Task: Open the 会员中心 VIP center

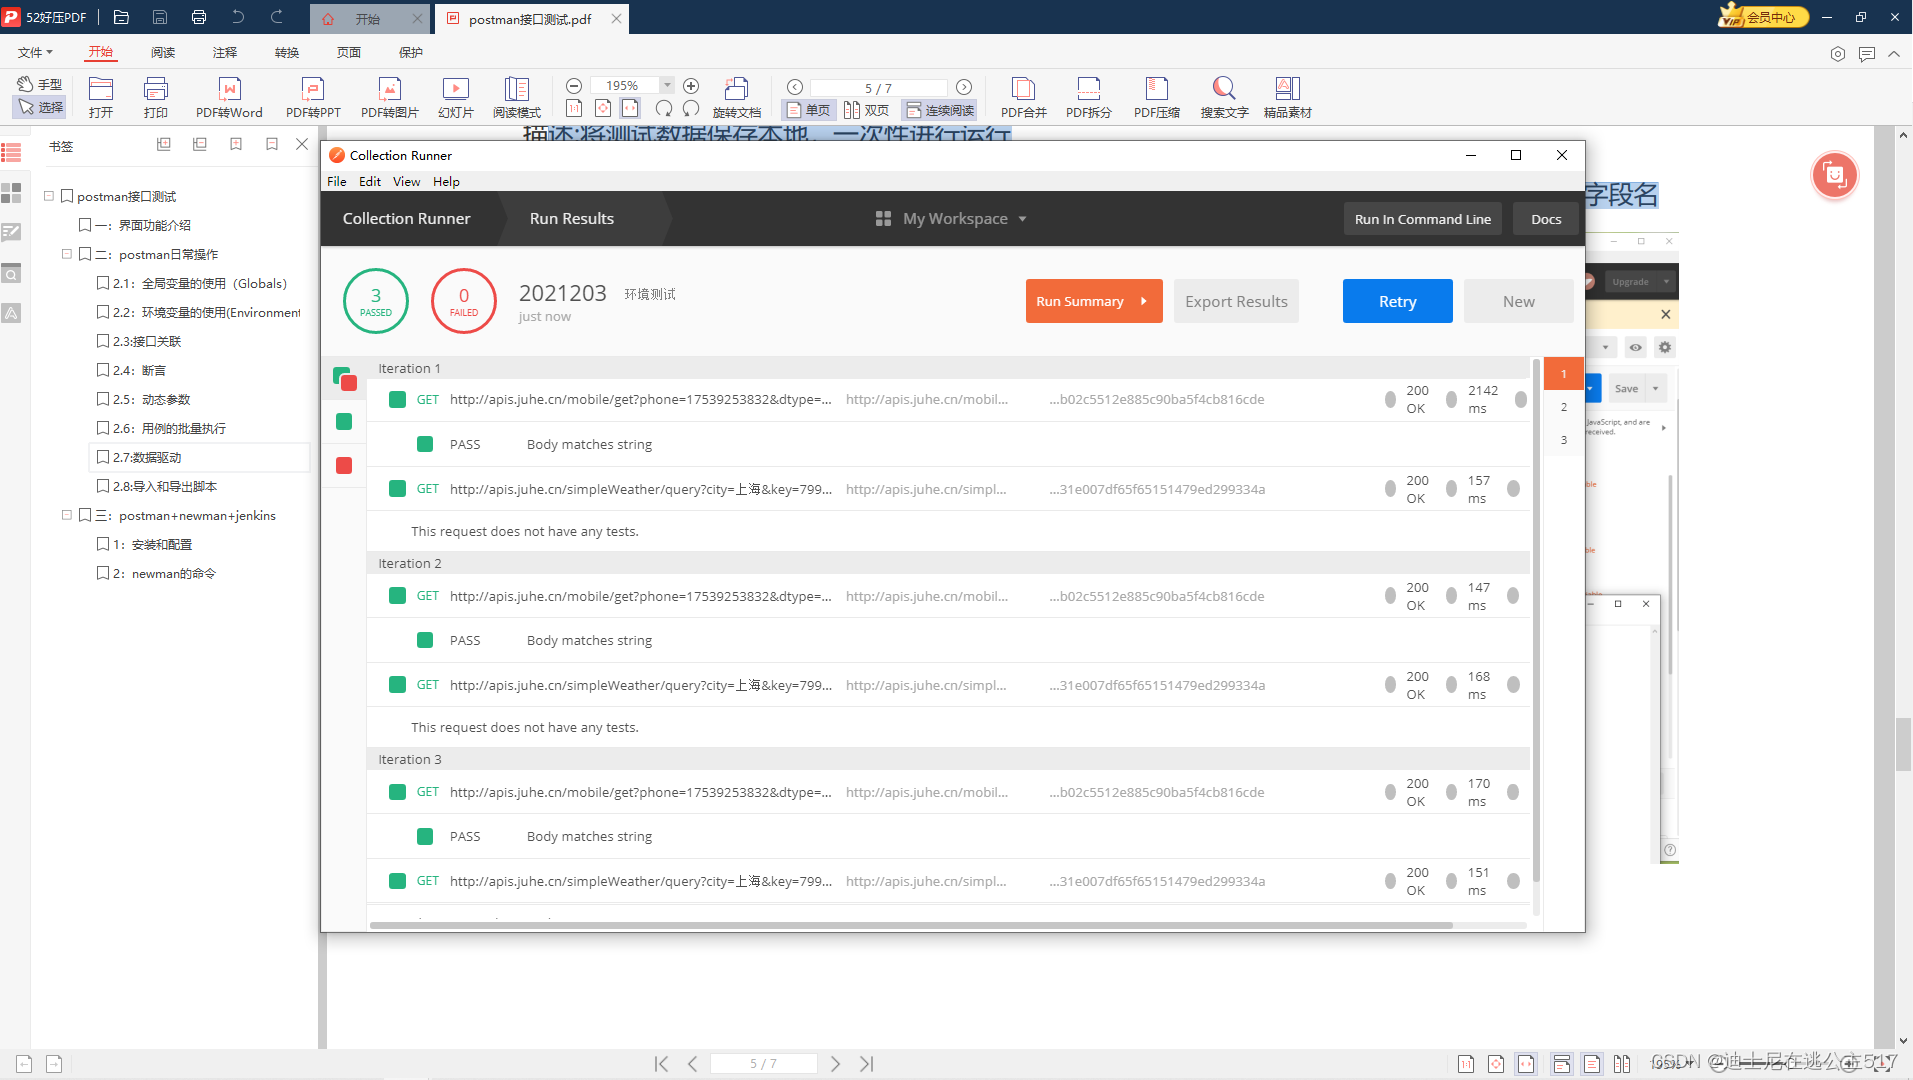Action: click(1764, 17)
